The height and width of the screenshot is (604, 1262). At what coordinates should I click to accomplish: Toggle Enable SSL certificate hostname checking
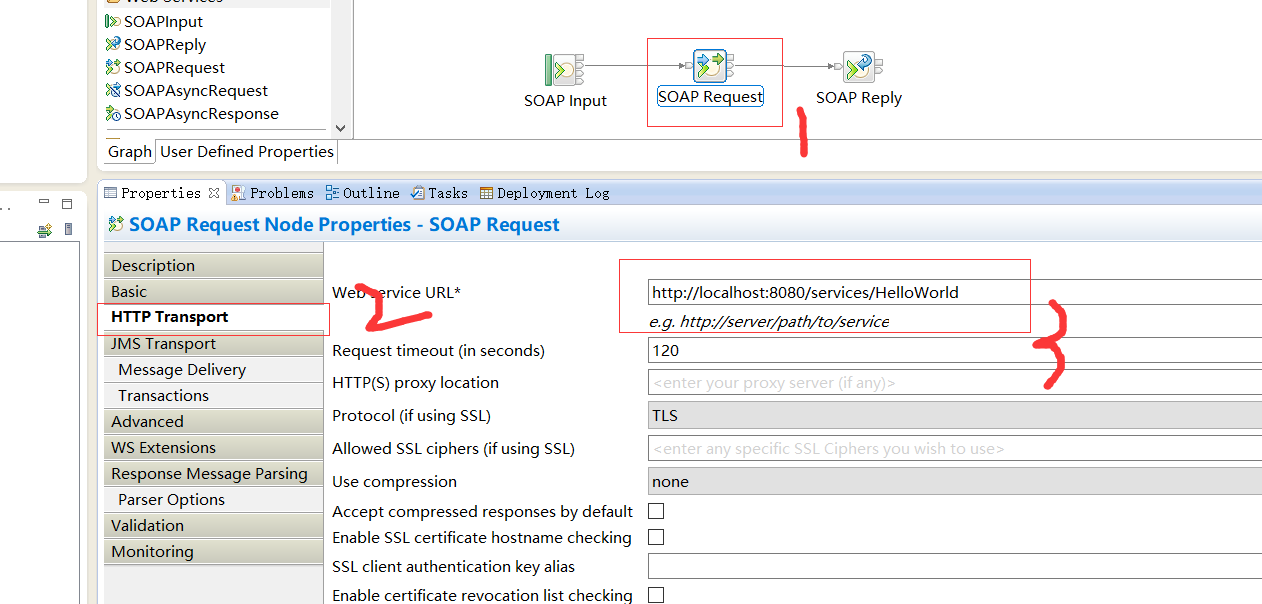tap(656, 537)
